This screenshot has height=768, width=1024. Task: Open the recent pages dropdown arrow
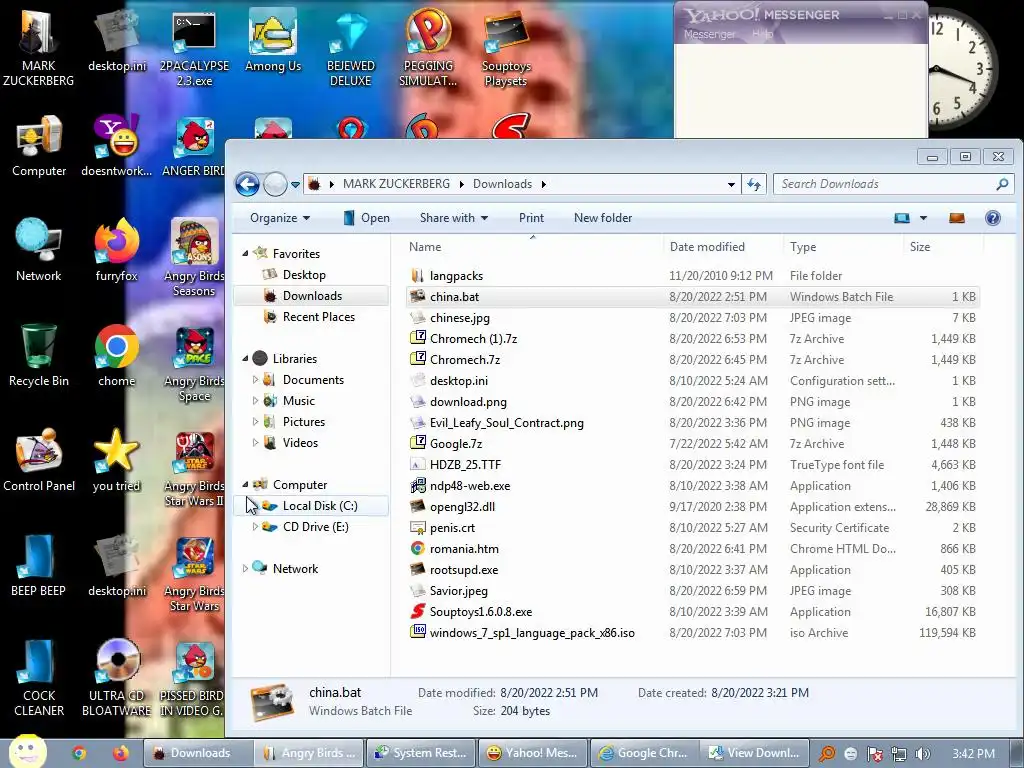tap(295, 185)
